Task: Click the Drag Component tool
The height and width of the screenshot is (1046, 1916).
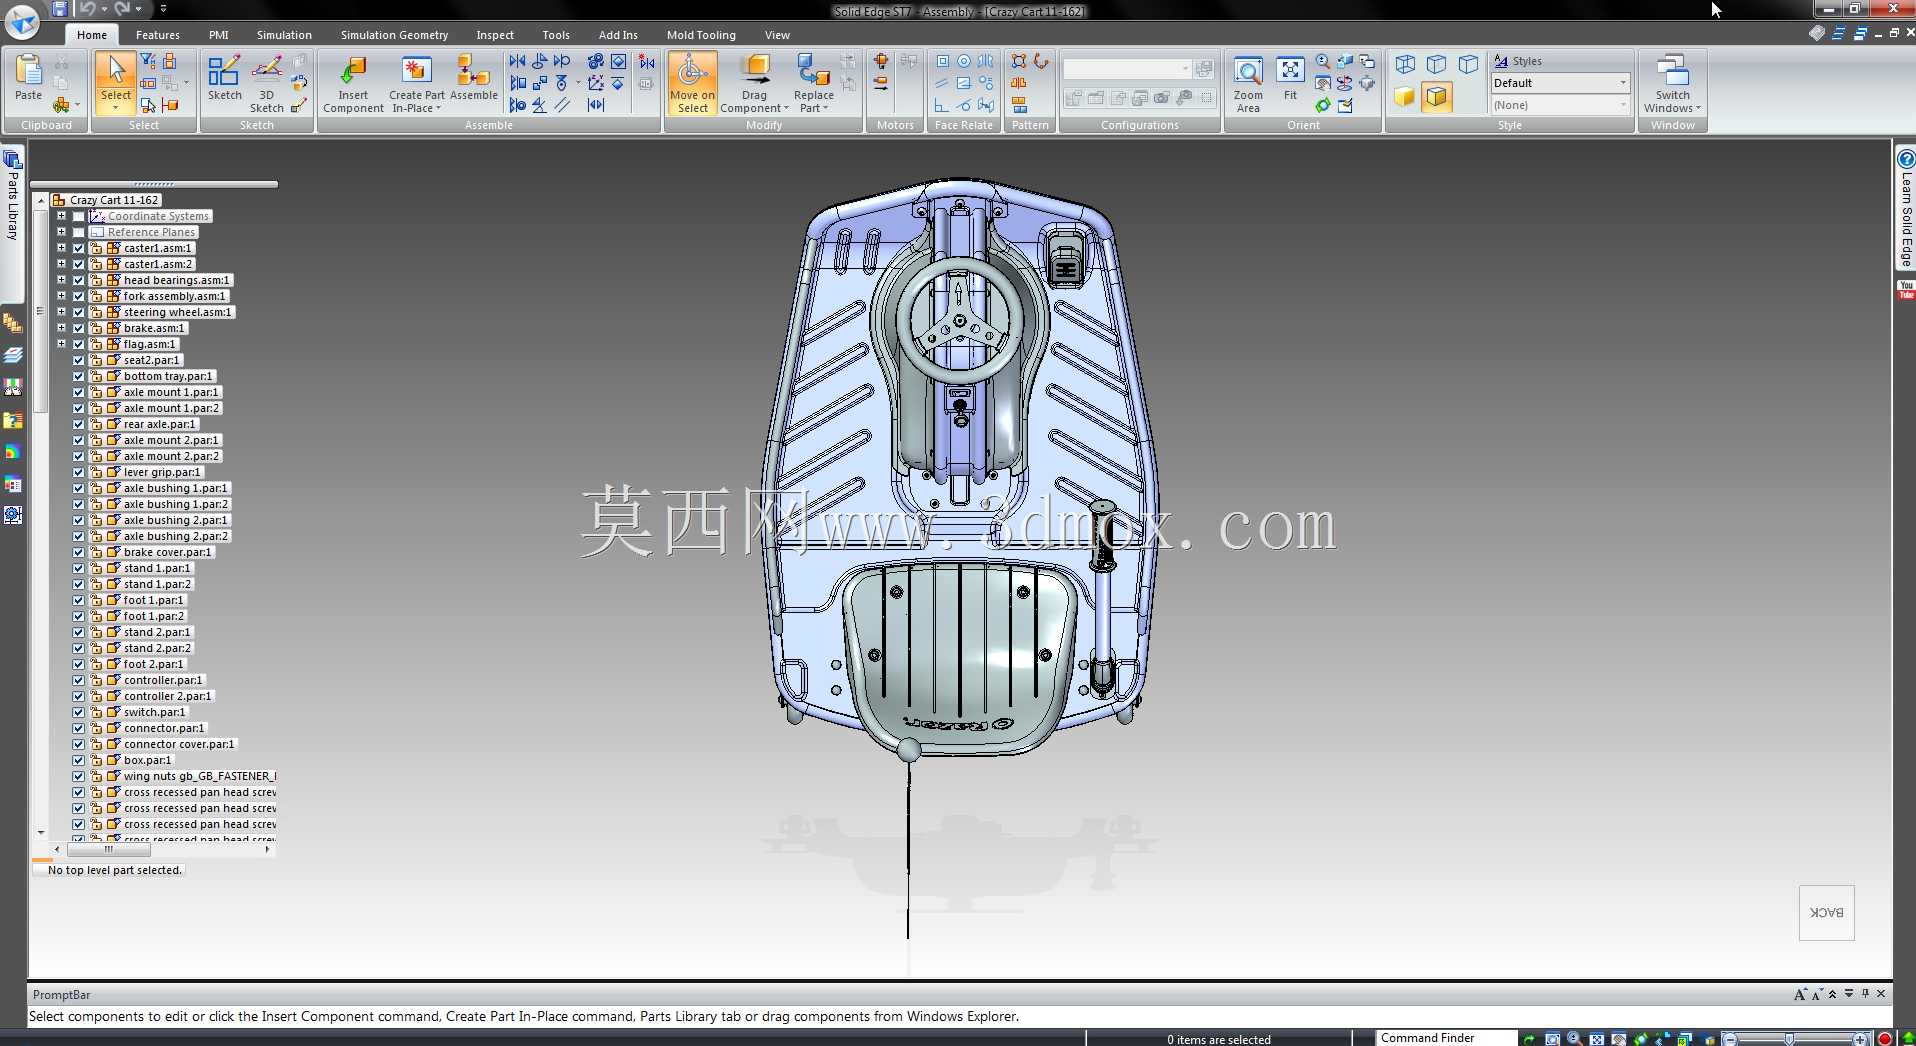Action: 754,84
